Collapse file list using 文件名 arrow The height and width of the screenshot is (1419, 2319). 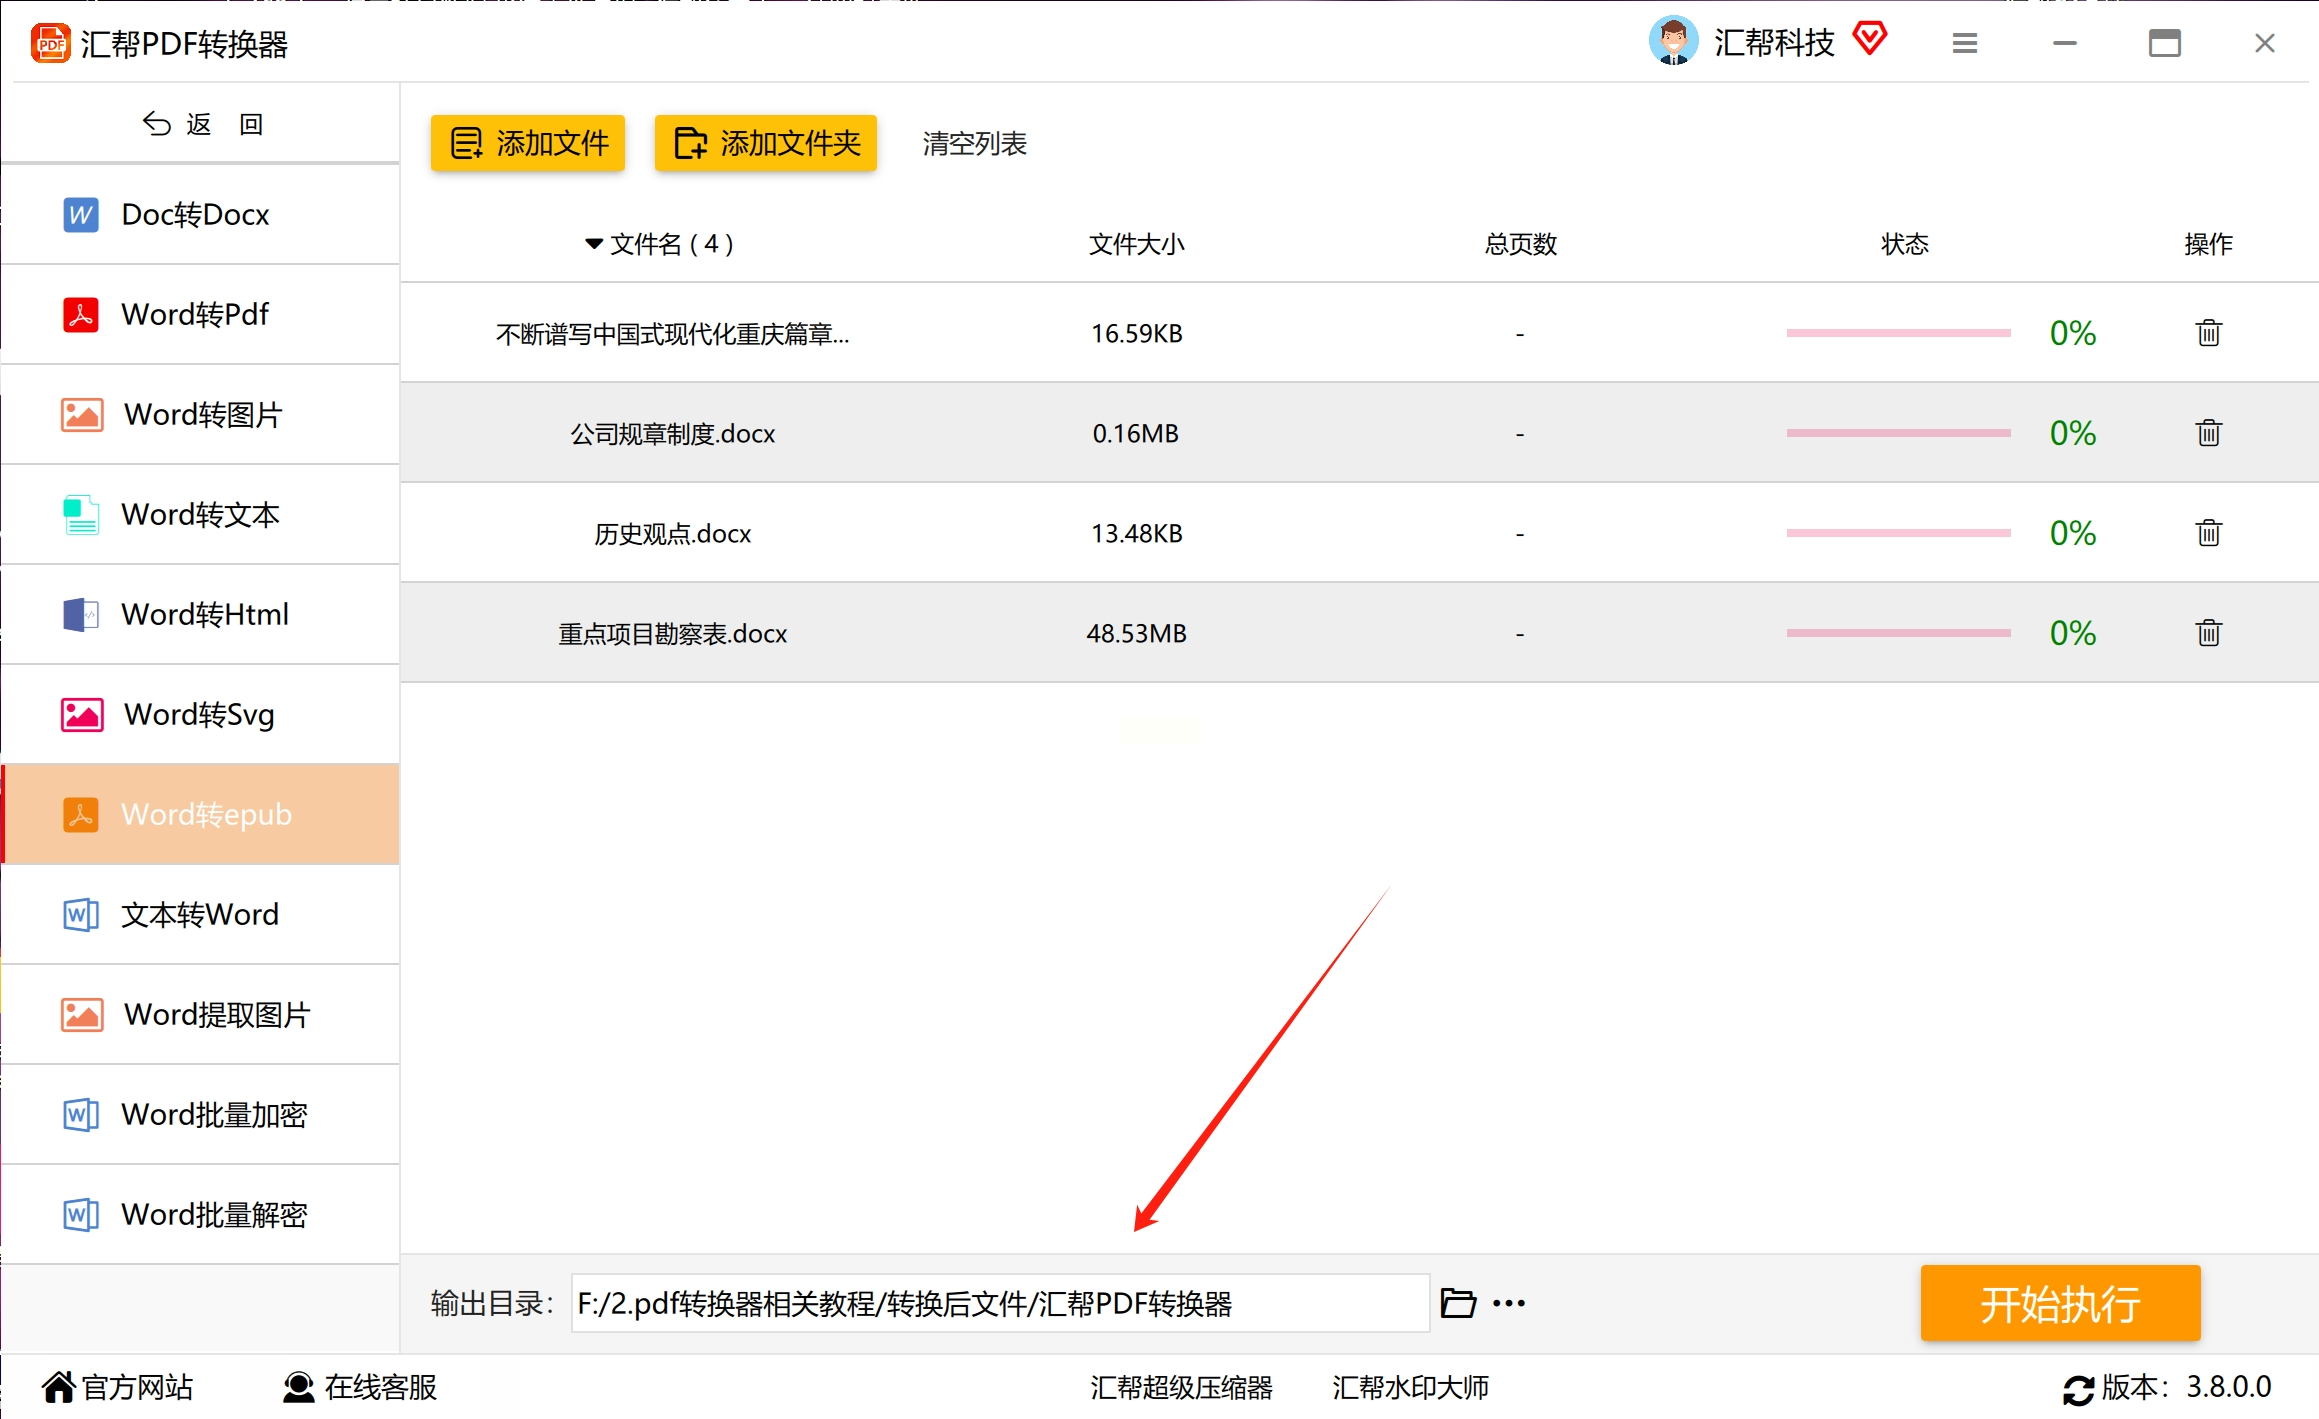(593, 244)
